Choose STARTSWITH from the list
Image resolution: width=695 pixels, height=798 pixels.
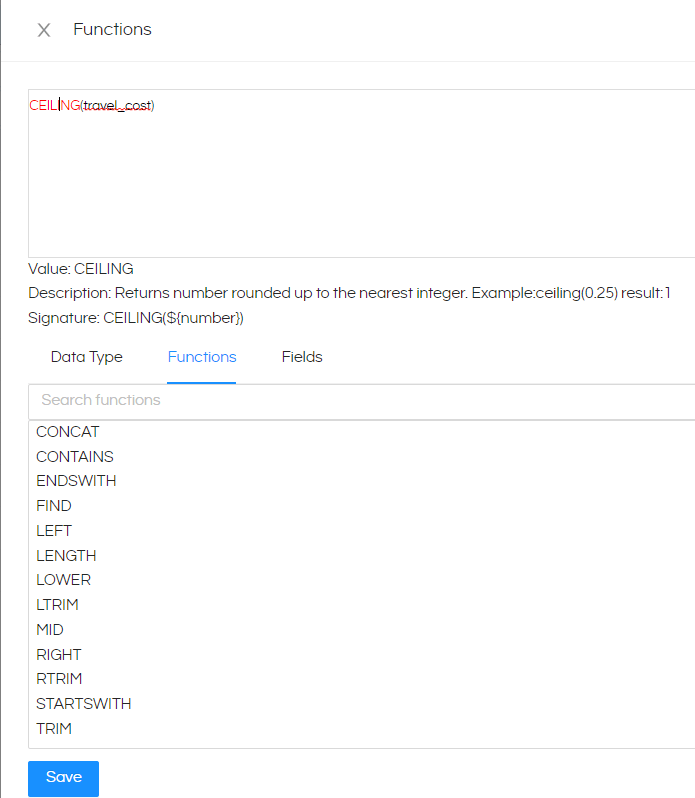(x=84, y=704)
